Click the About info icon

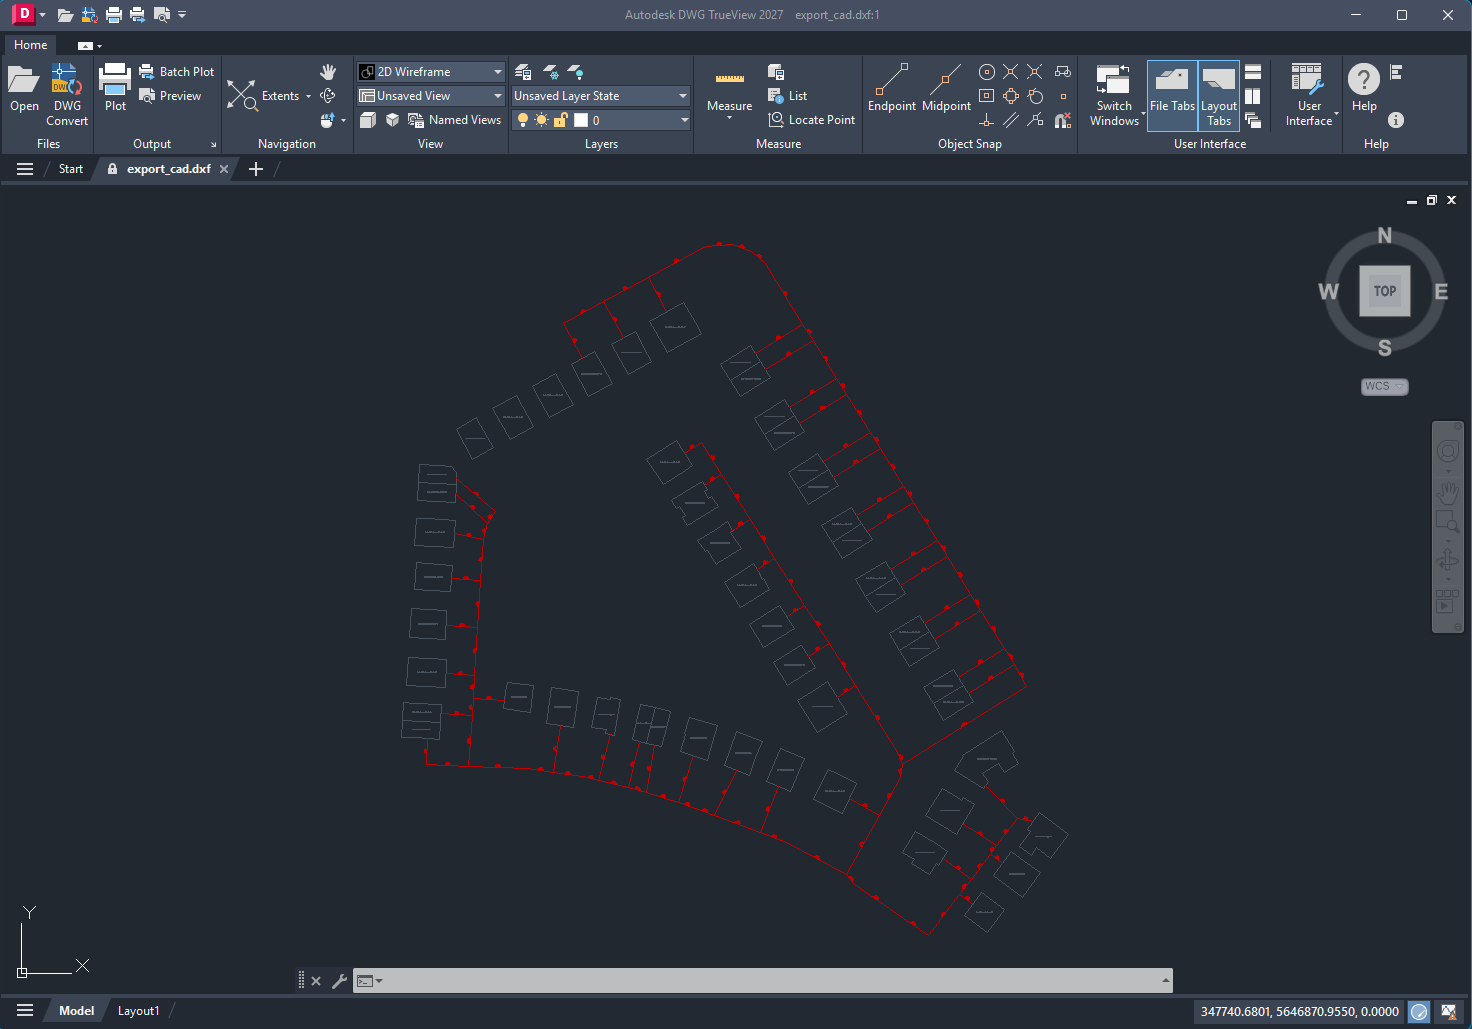point(1396,120)
